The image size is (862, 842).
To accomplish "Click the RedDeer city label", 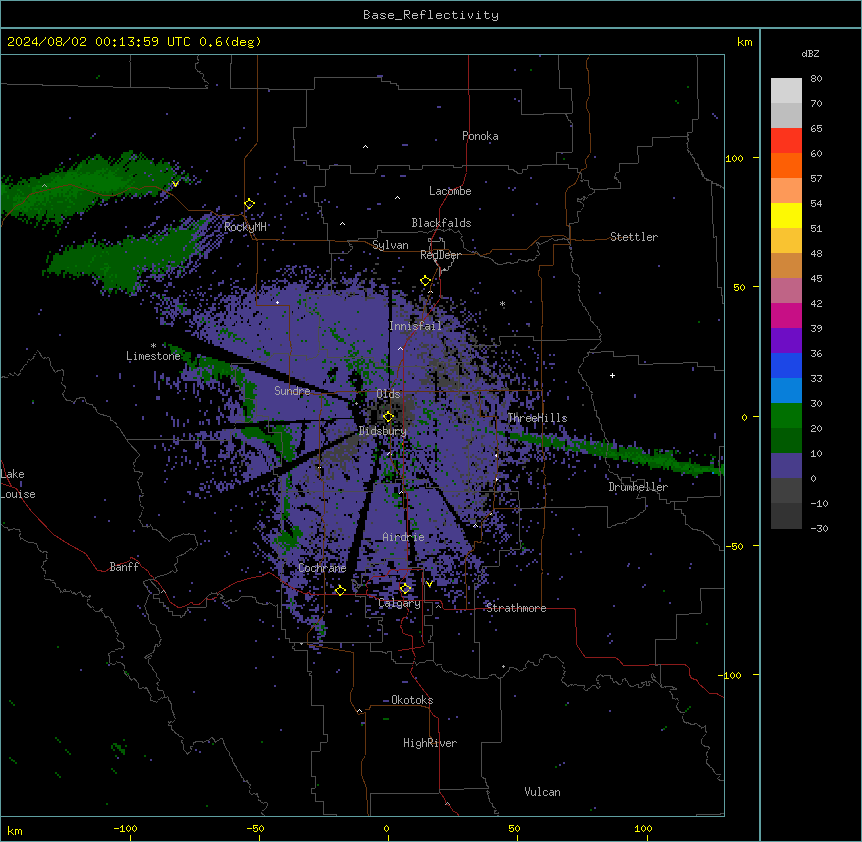I will (x=440, y=255).
